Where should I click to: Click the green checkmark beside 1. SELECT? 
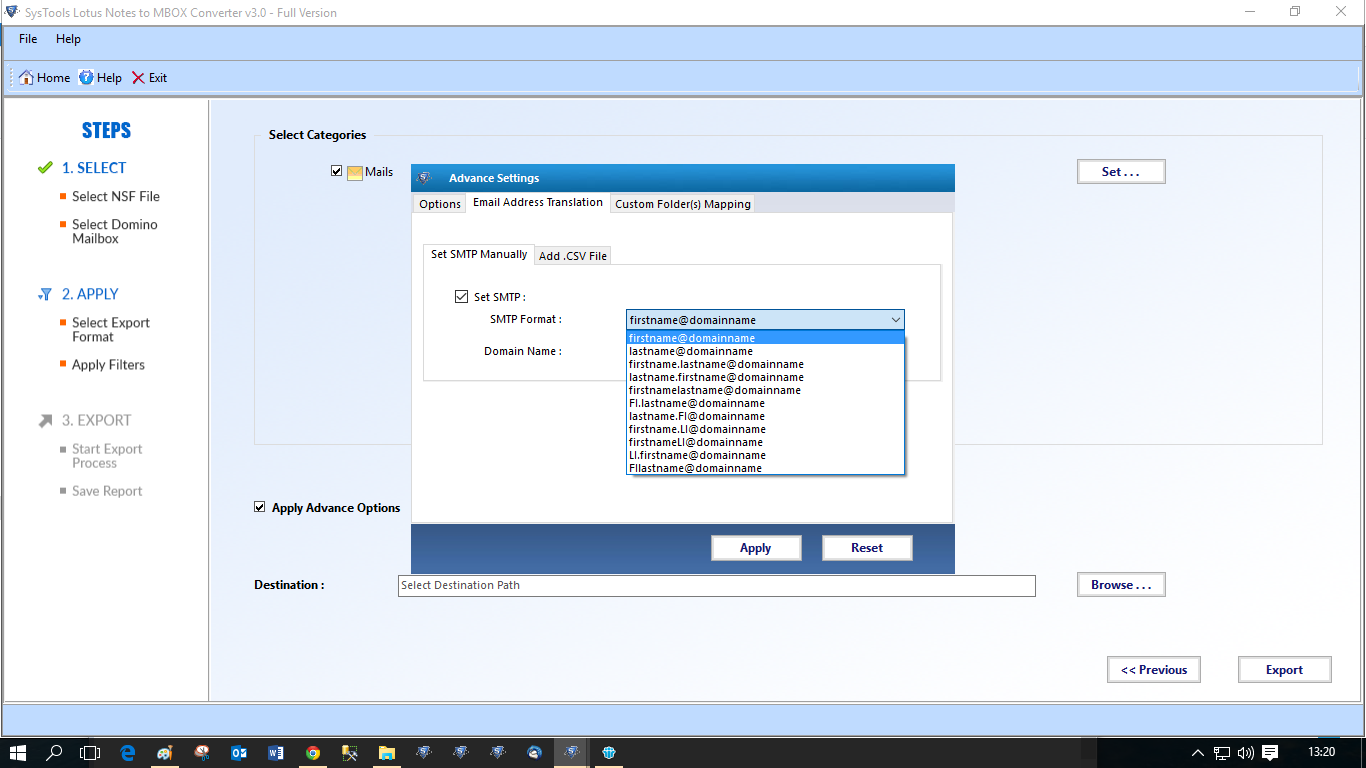pyautogui.click(x=45, y=168)
